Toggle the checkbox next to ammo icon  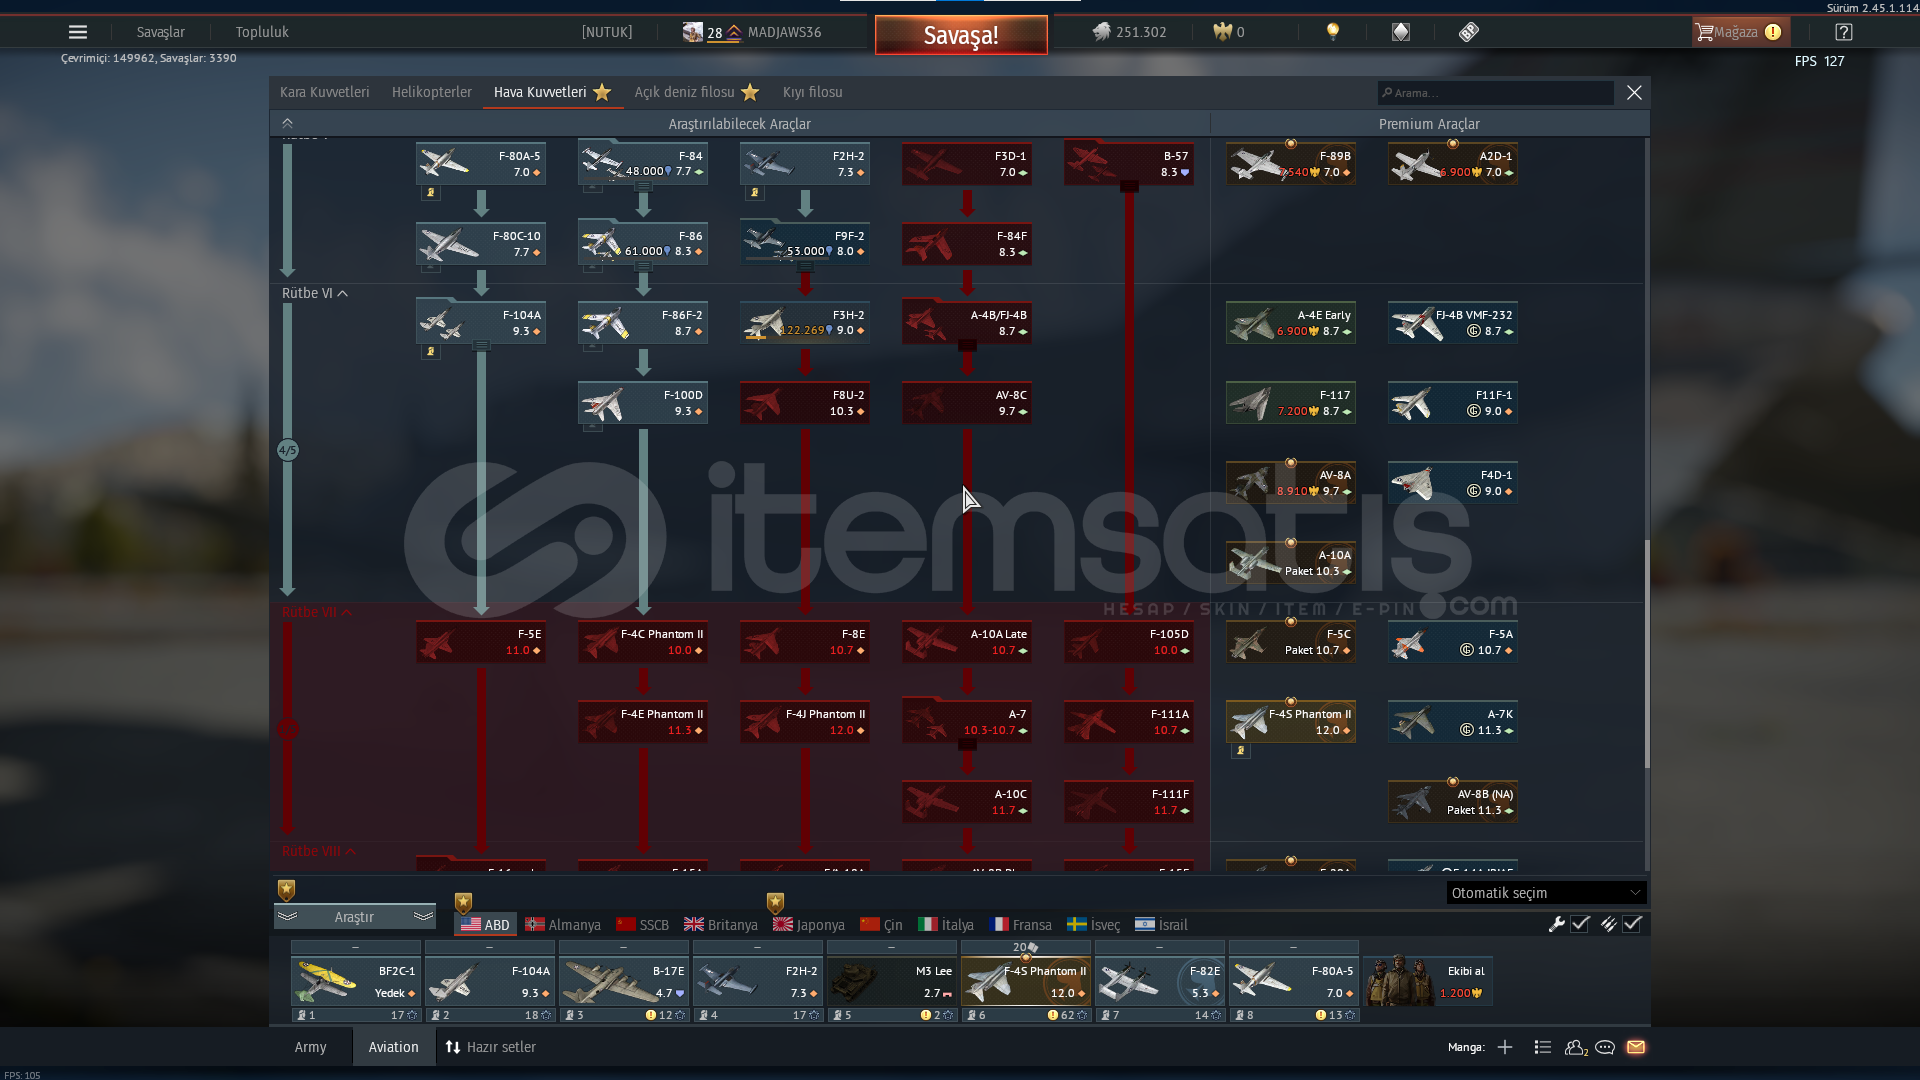click(1632, 924)
